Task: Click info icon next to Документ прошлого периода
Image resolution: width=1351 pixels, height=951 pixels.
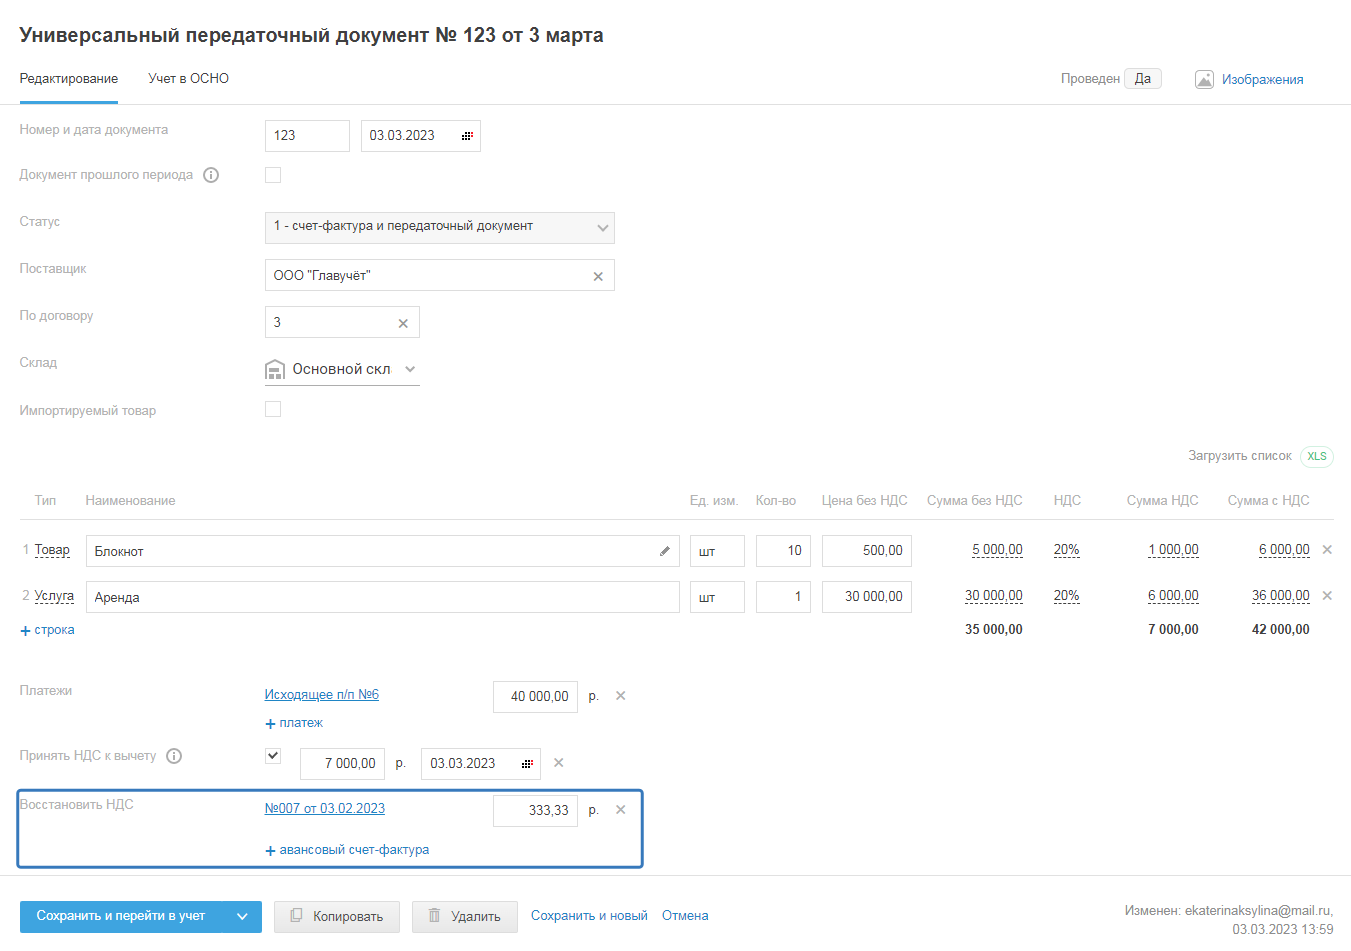Action: click(x=211, y=175)
